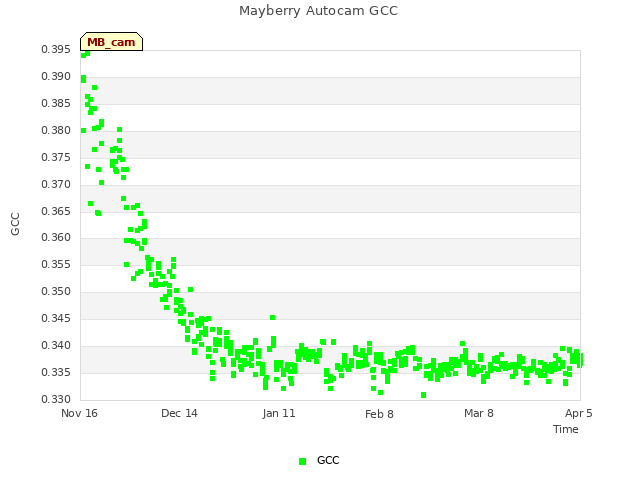640x480 pixels.
Task: Click the chart title Mayberry Autocam GCC
Action: coord(318,11)
